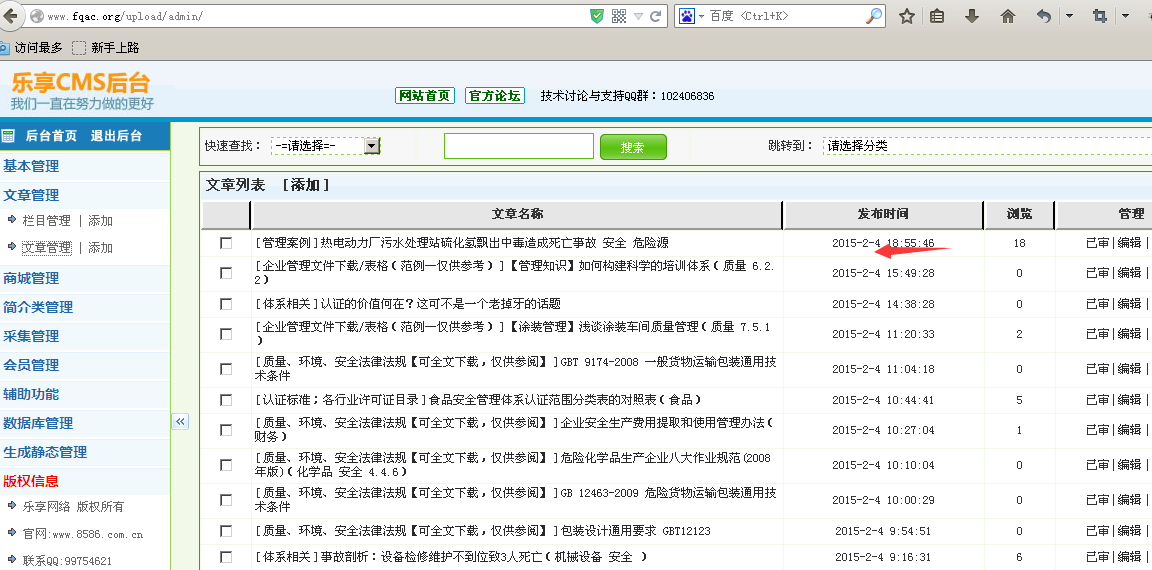Open downloads with the down arrow icon
This screenshot has width=1152, height=570.
[972, 16]
